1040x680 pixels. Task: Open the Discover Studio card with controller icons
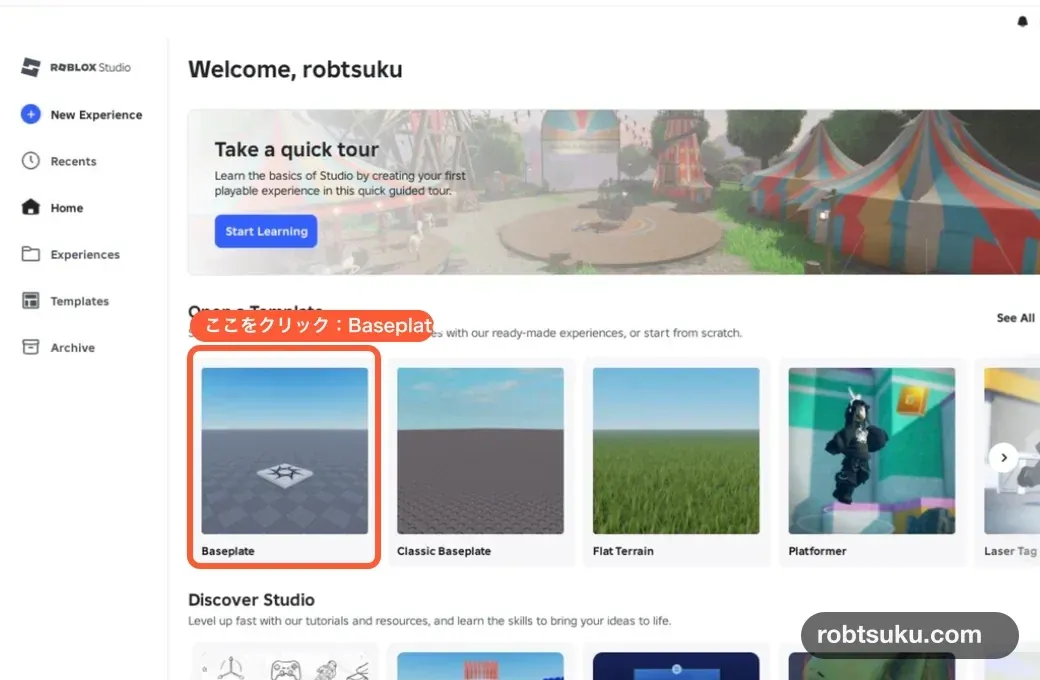(x=285, y=663)
